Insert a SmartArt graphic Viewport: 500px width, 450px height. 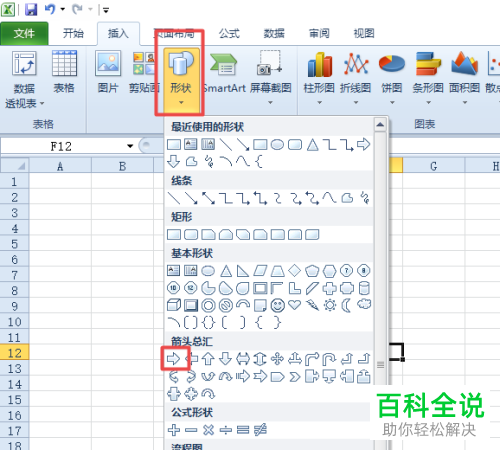click(224, 73)
